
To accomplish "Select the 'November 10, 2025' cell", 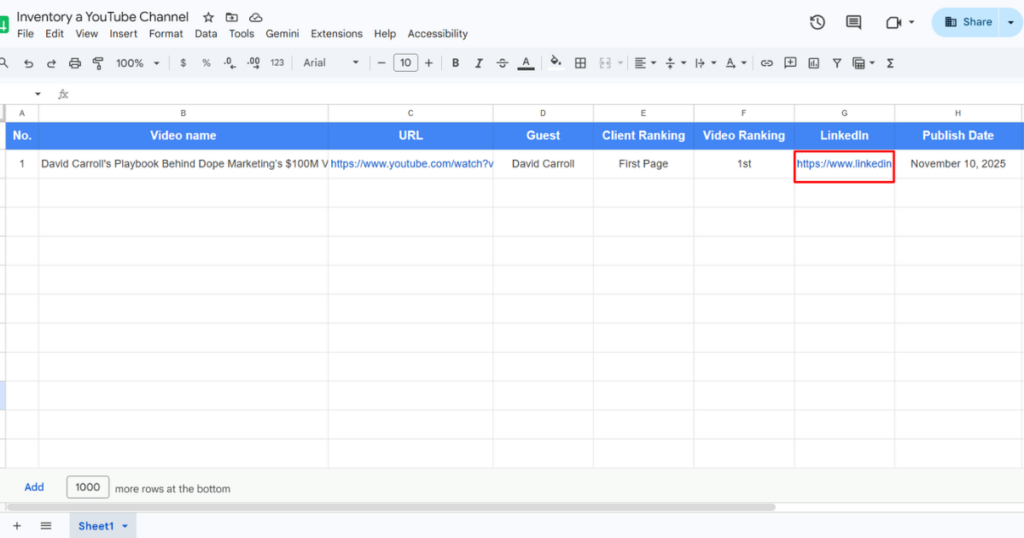I will [958, 164].
